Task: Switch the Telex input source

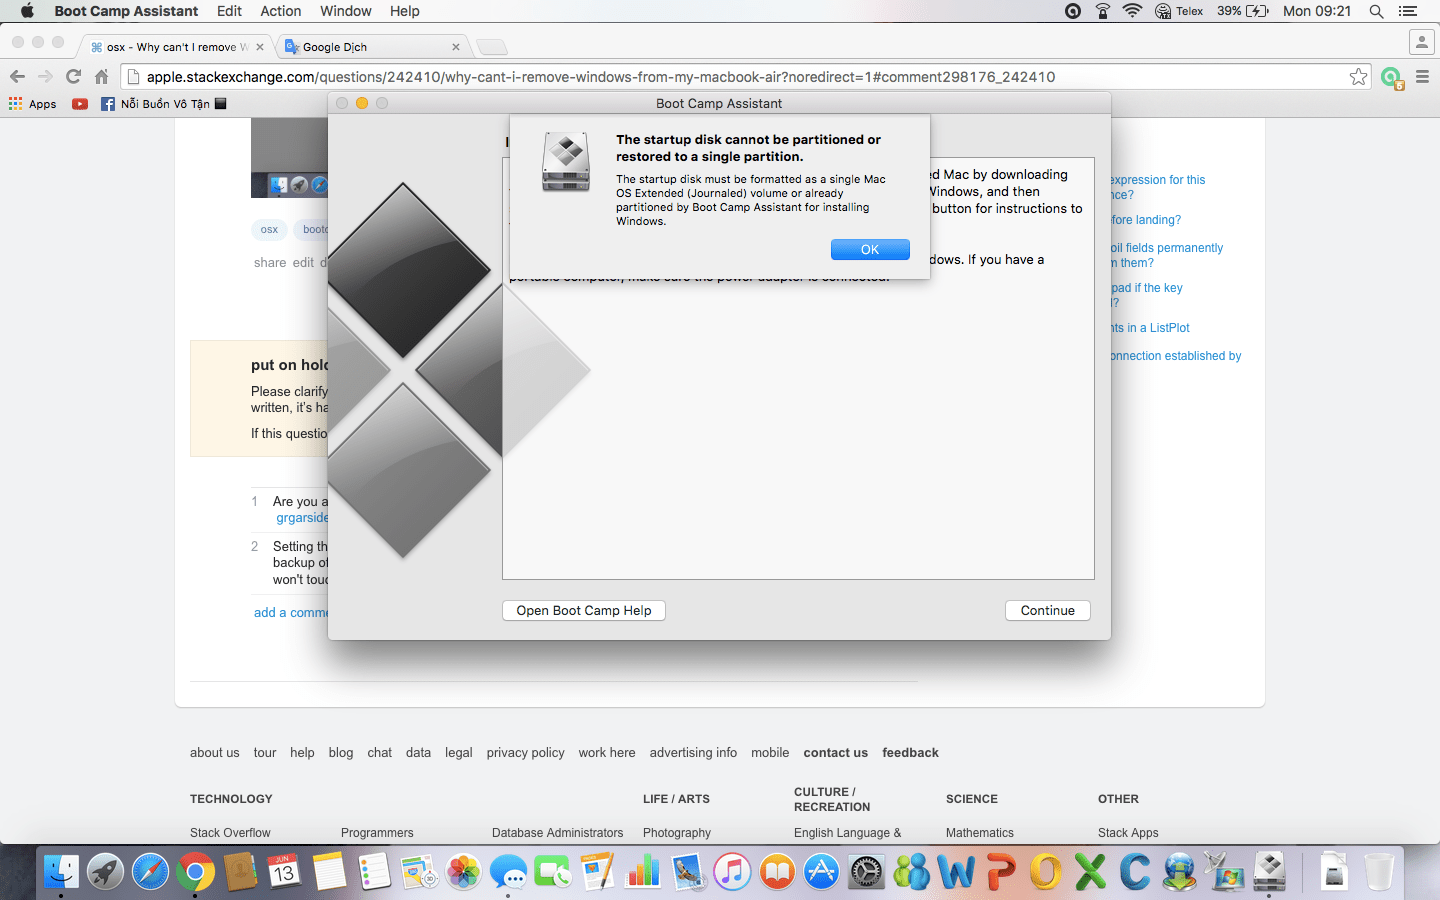Action: pyautogui.click(x=1178, y=11)
